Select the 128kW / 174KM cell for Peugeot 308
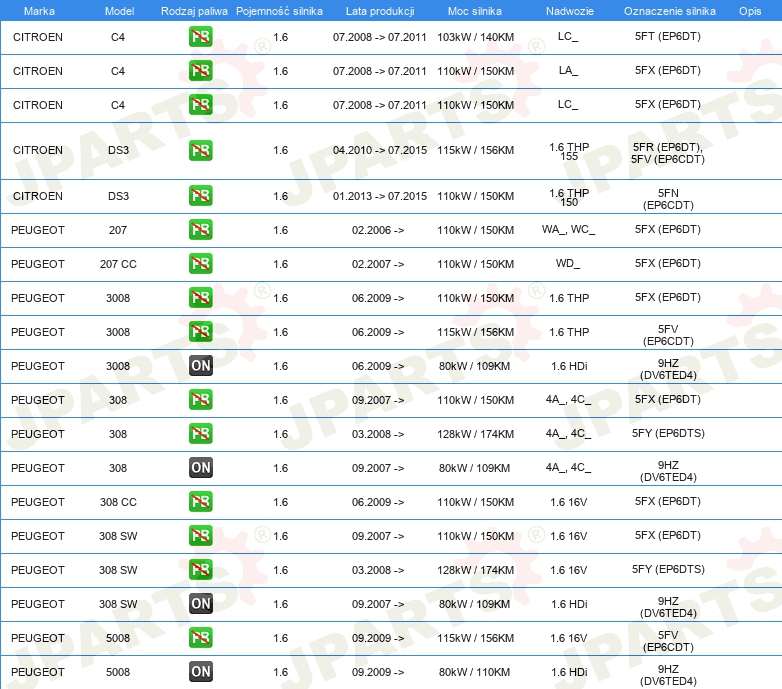 coord(475,434)
